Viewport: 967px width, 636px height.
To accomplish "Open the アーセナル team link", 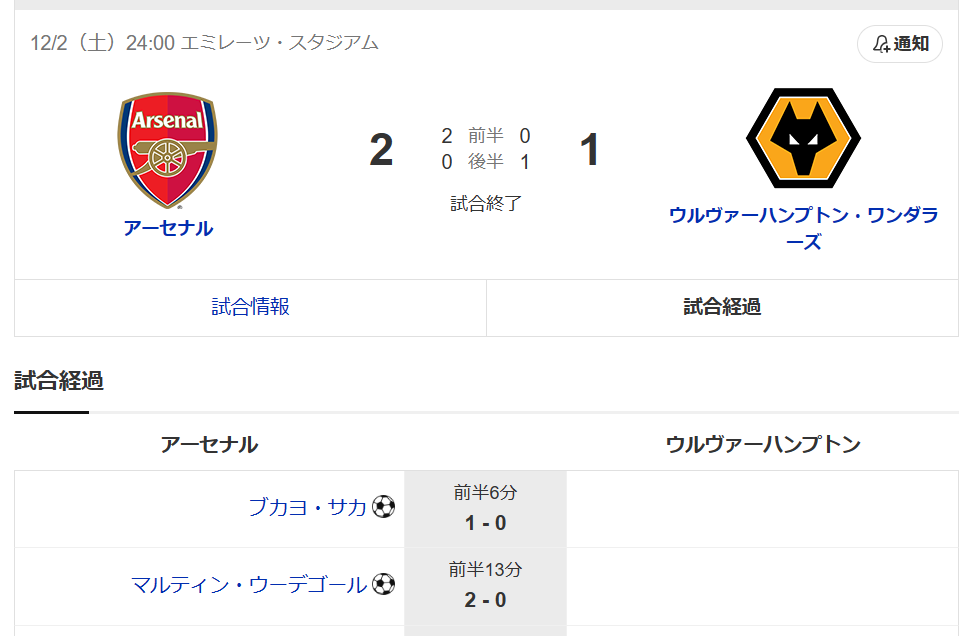I will (x=168, y=228).
